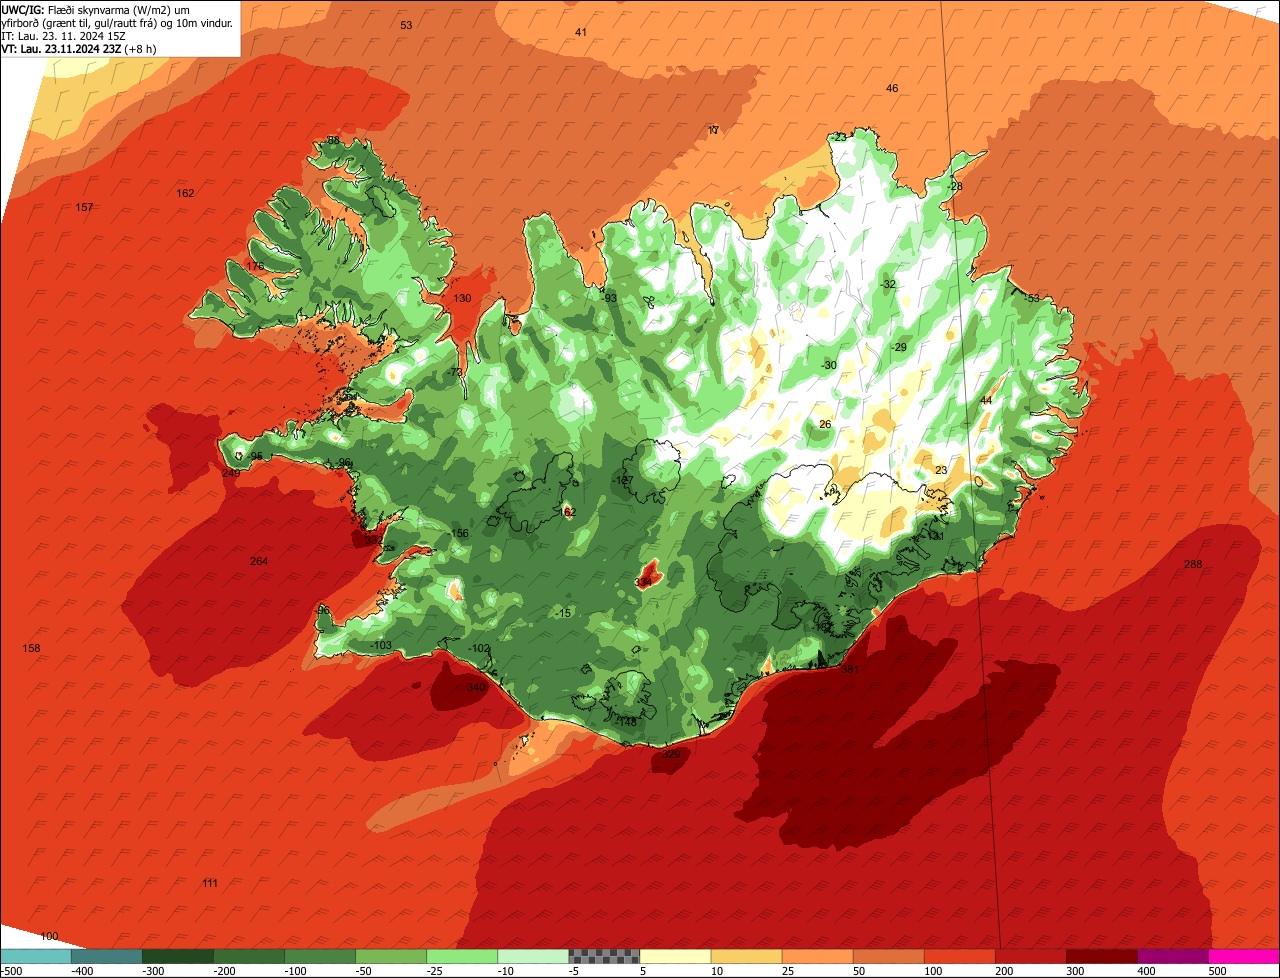Click the map value 158 at the far west
Screen dimensions: 1280x978
click(x=31, y=649)
